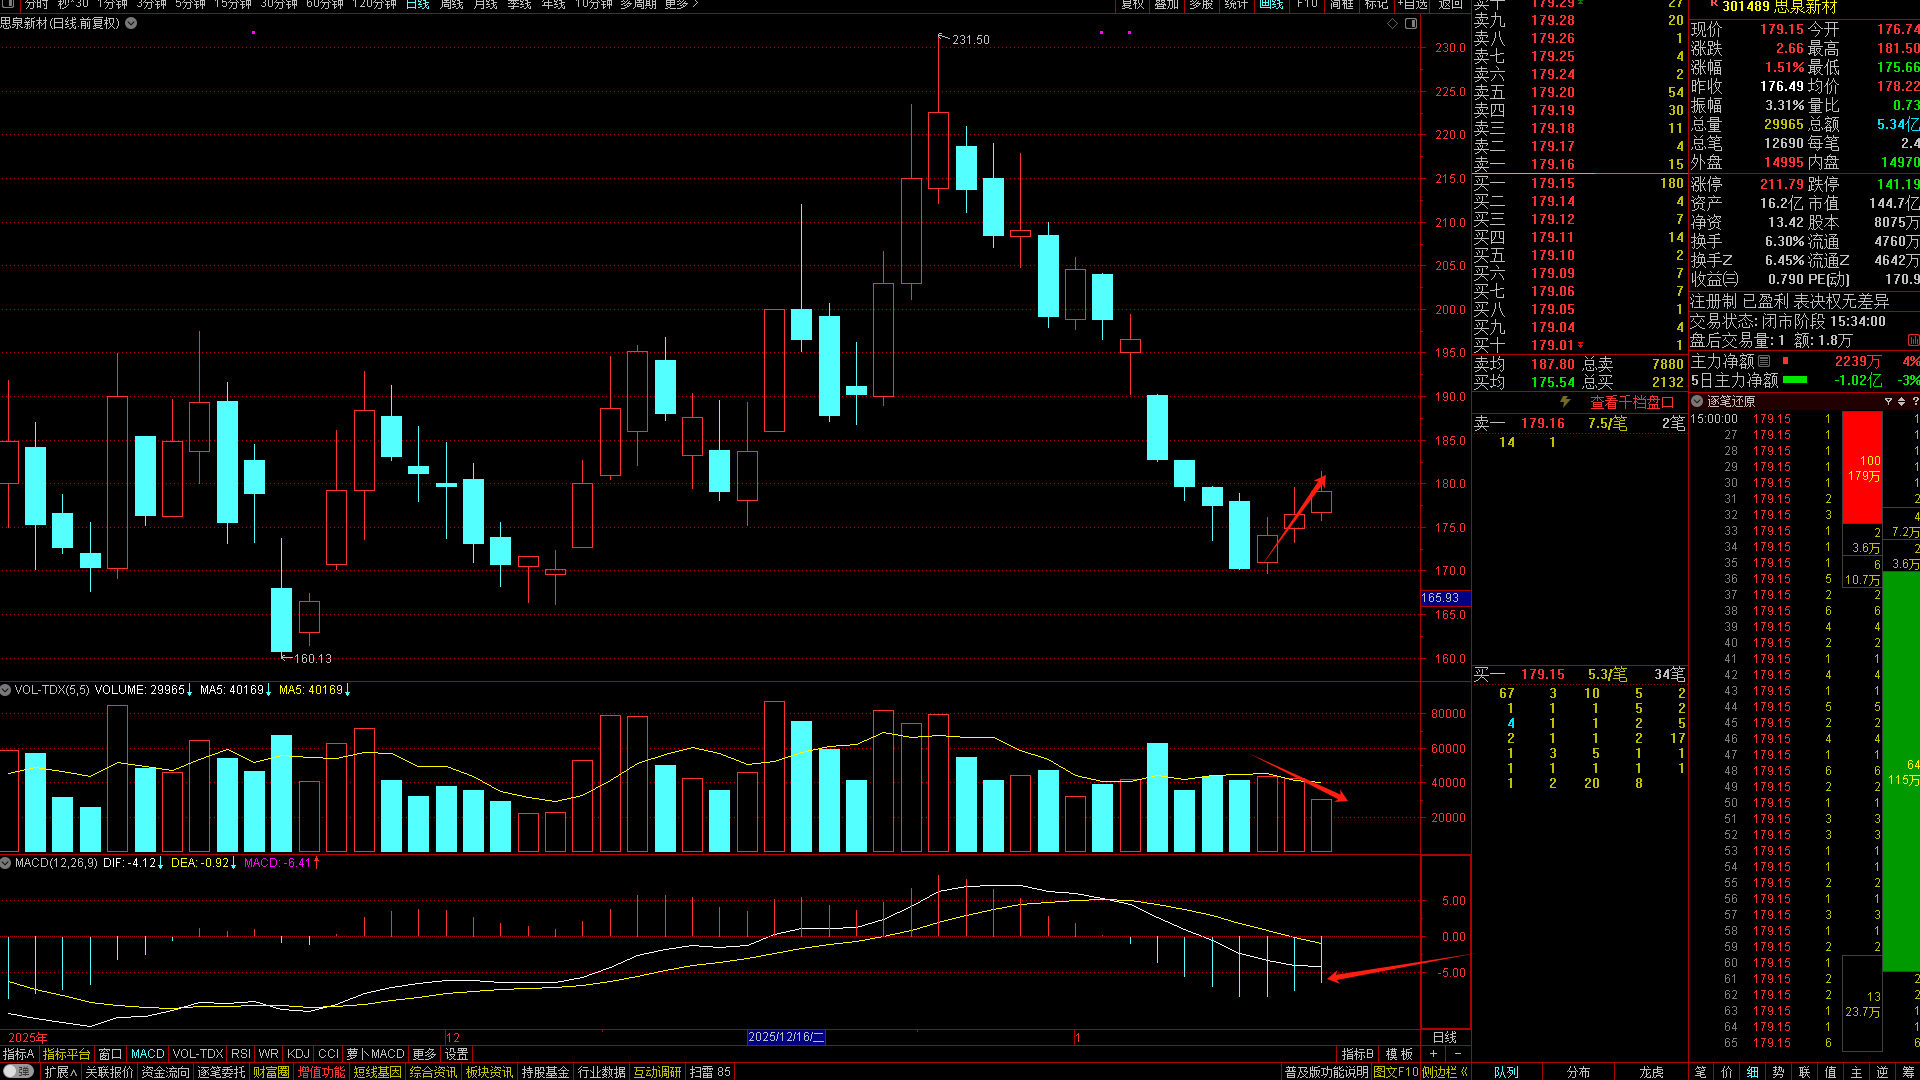Click the lightning icon near 查看千档盘口

(1565, 402)
